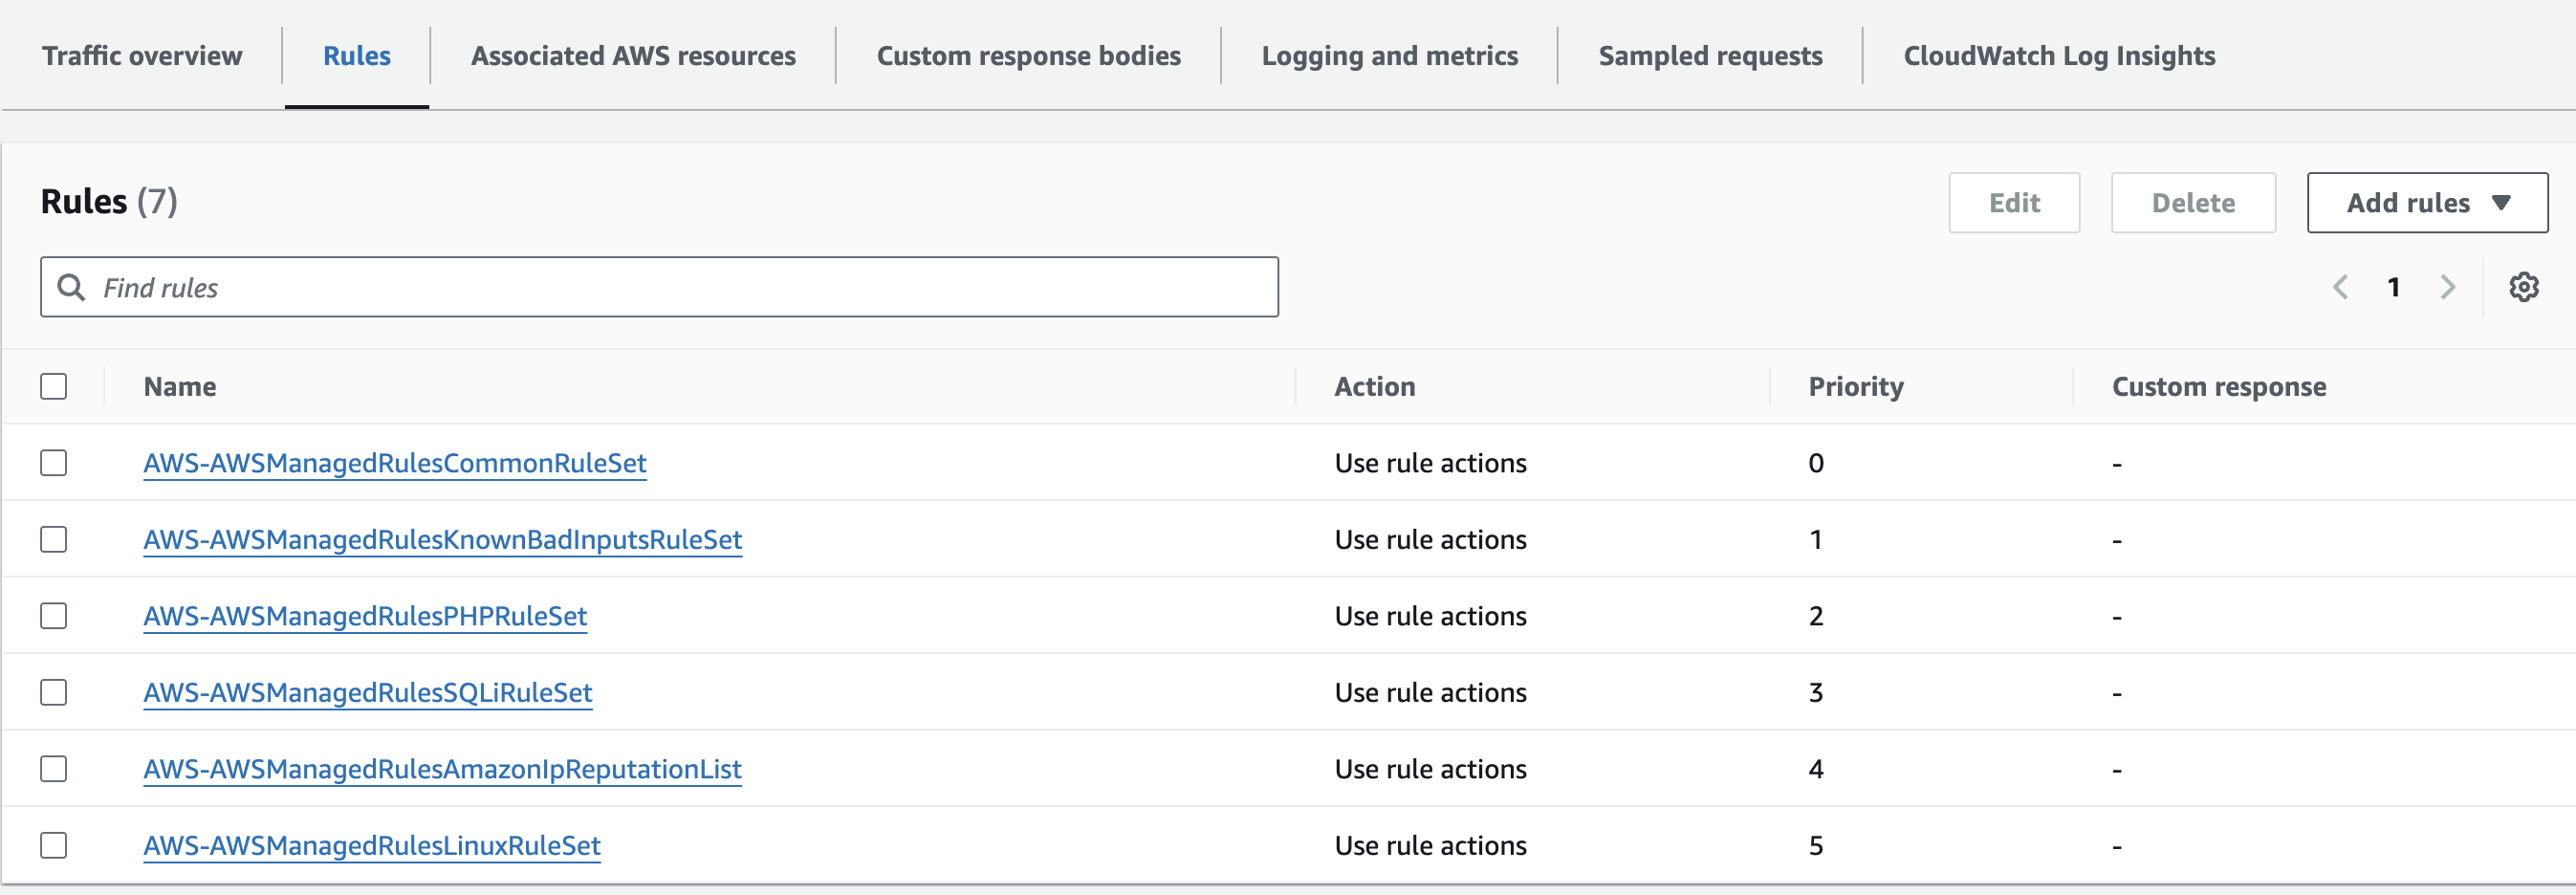Image resolution: width=2576 pixels, height=895 pixels.
Task: Click the Name column header
Action: [180, 386]
